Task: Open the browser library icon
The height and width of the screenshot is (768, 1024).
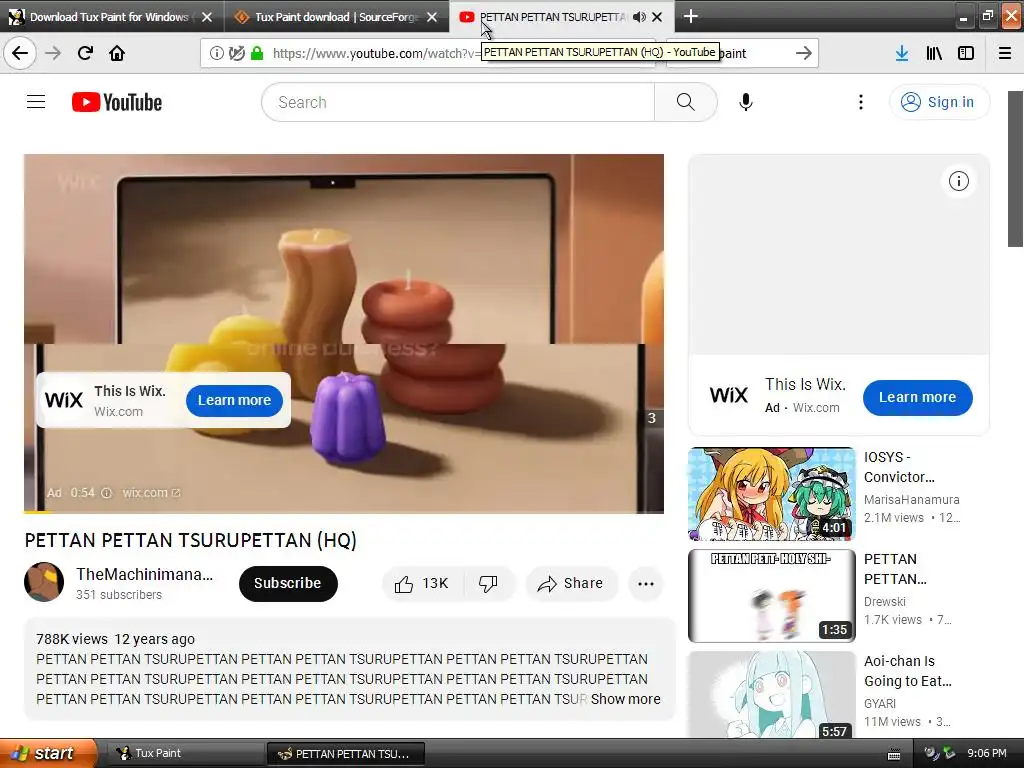Action: [x=934, y=53]
